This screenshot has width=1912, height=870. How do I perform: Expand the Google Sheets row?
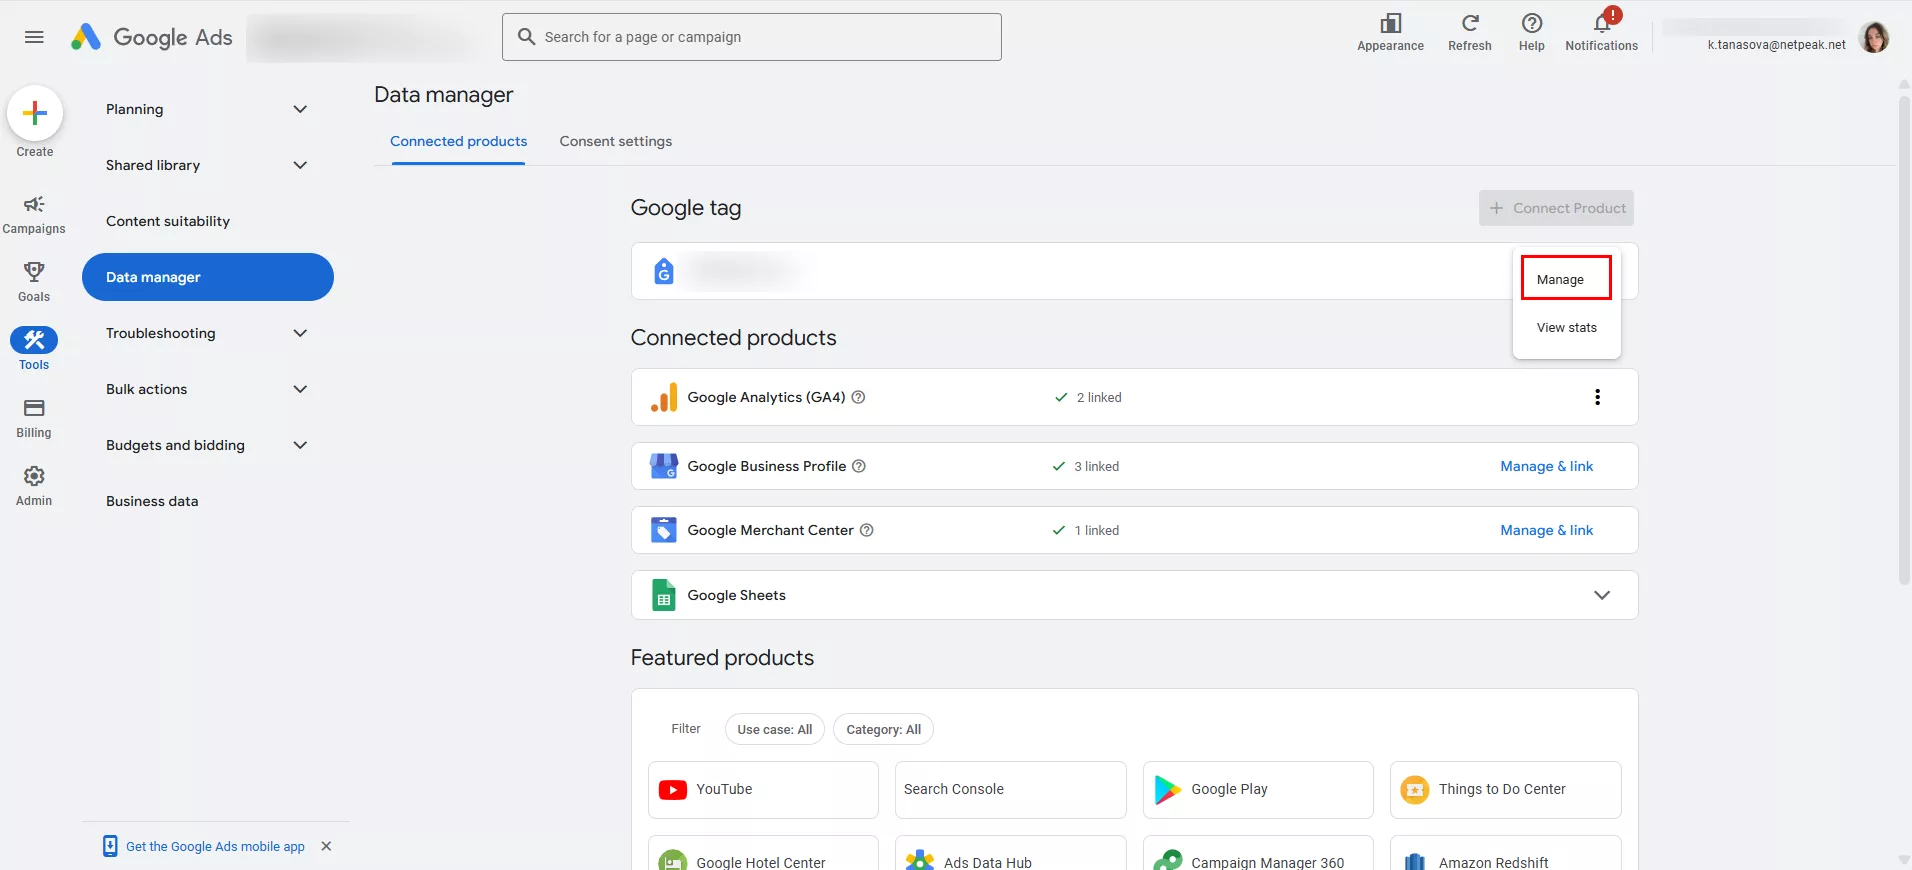tap(1601, 595)
